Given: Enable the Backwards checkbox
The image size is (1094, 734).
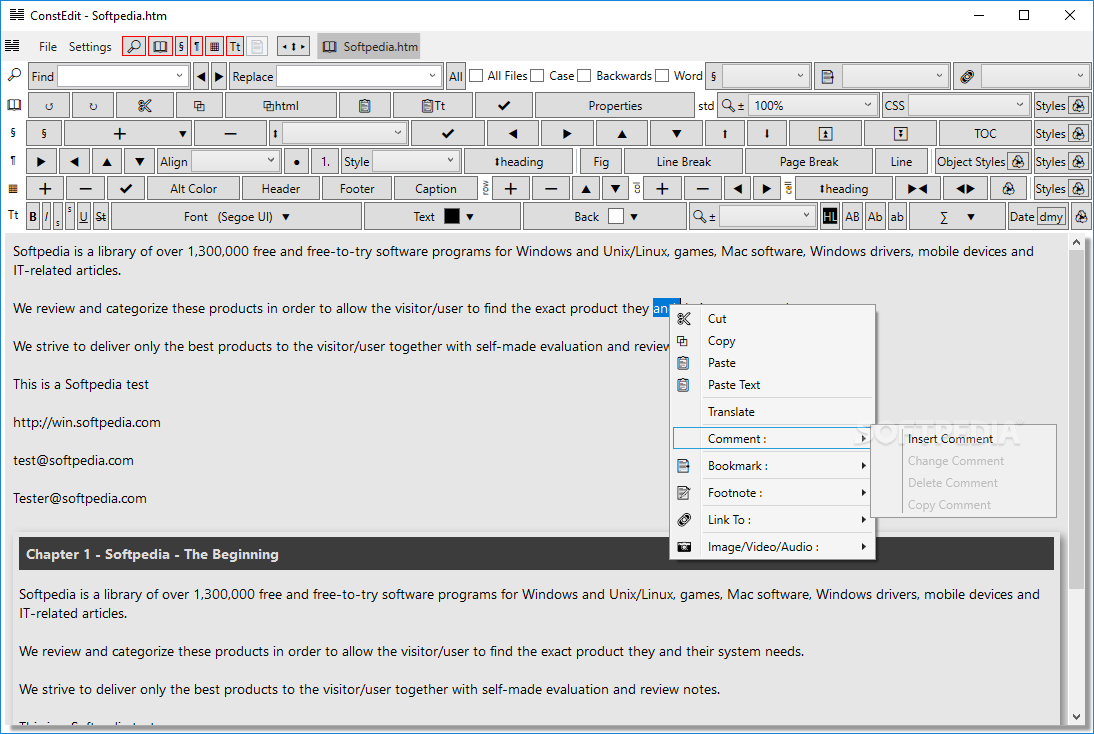Looking at the screenshot, I should tap(584, 75).
